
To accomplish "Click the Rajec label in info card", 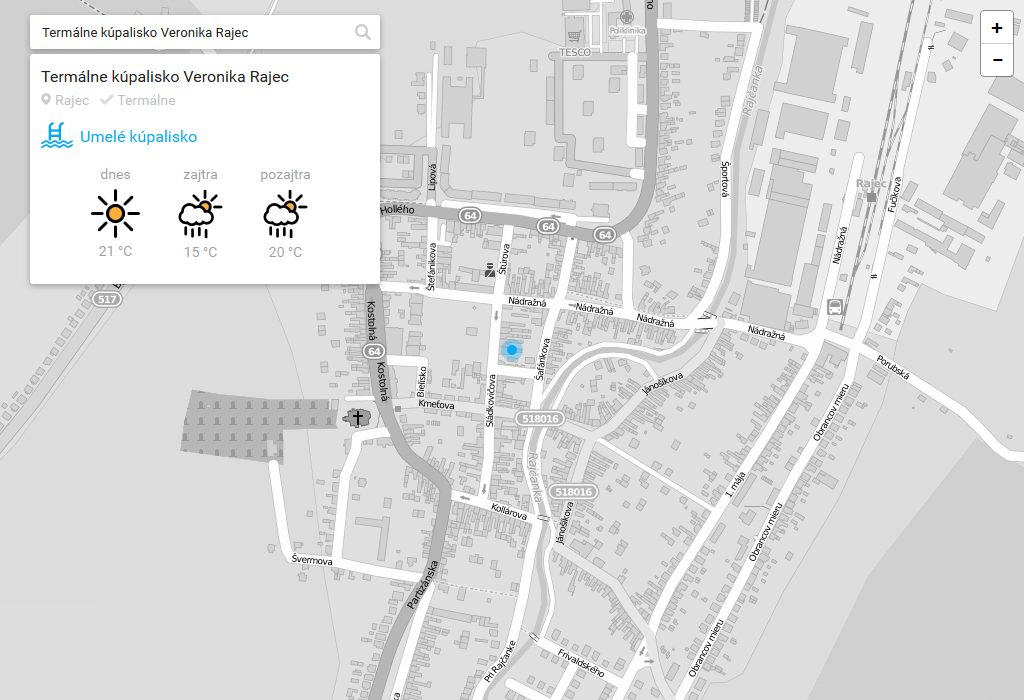I will point(72,100).
